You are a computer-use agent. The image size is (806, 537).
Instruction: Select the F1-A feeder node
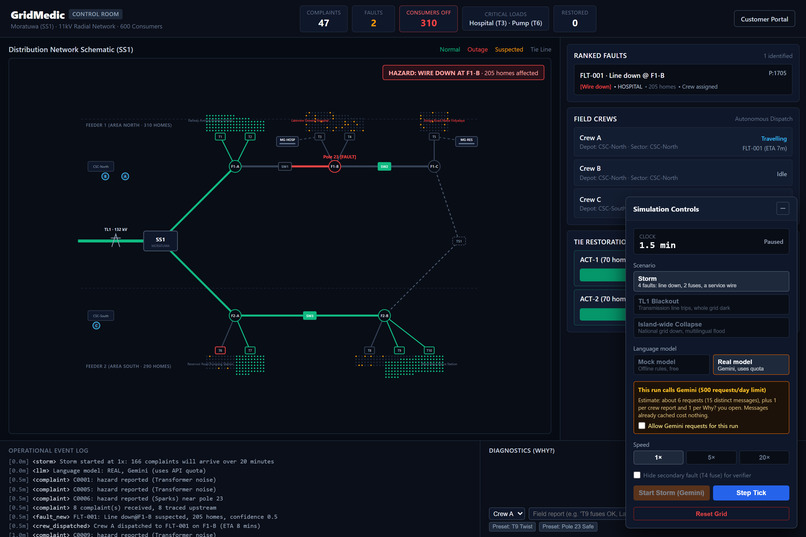235,166
